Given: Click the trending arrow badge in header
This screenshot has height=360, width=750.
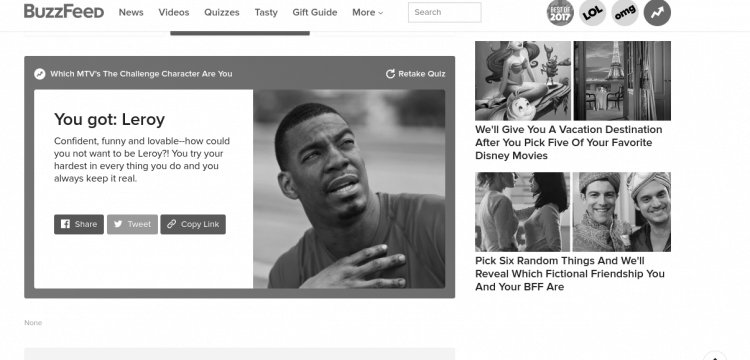Looking at the screenshot, I should (657, 12).
